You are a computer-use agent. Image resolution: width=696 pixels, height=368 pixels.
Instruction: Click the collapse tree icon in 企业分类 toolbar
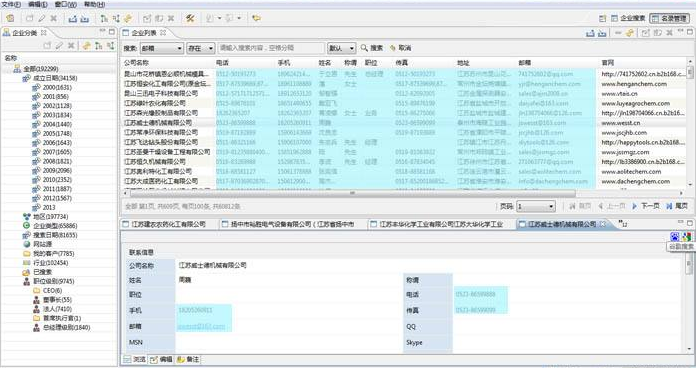110,46
